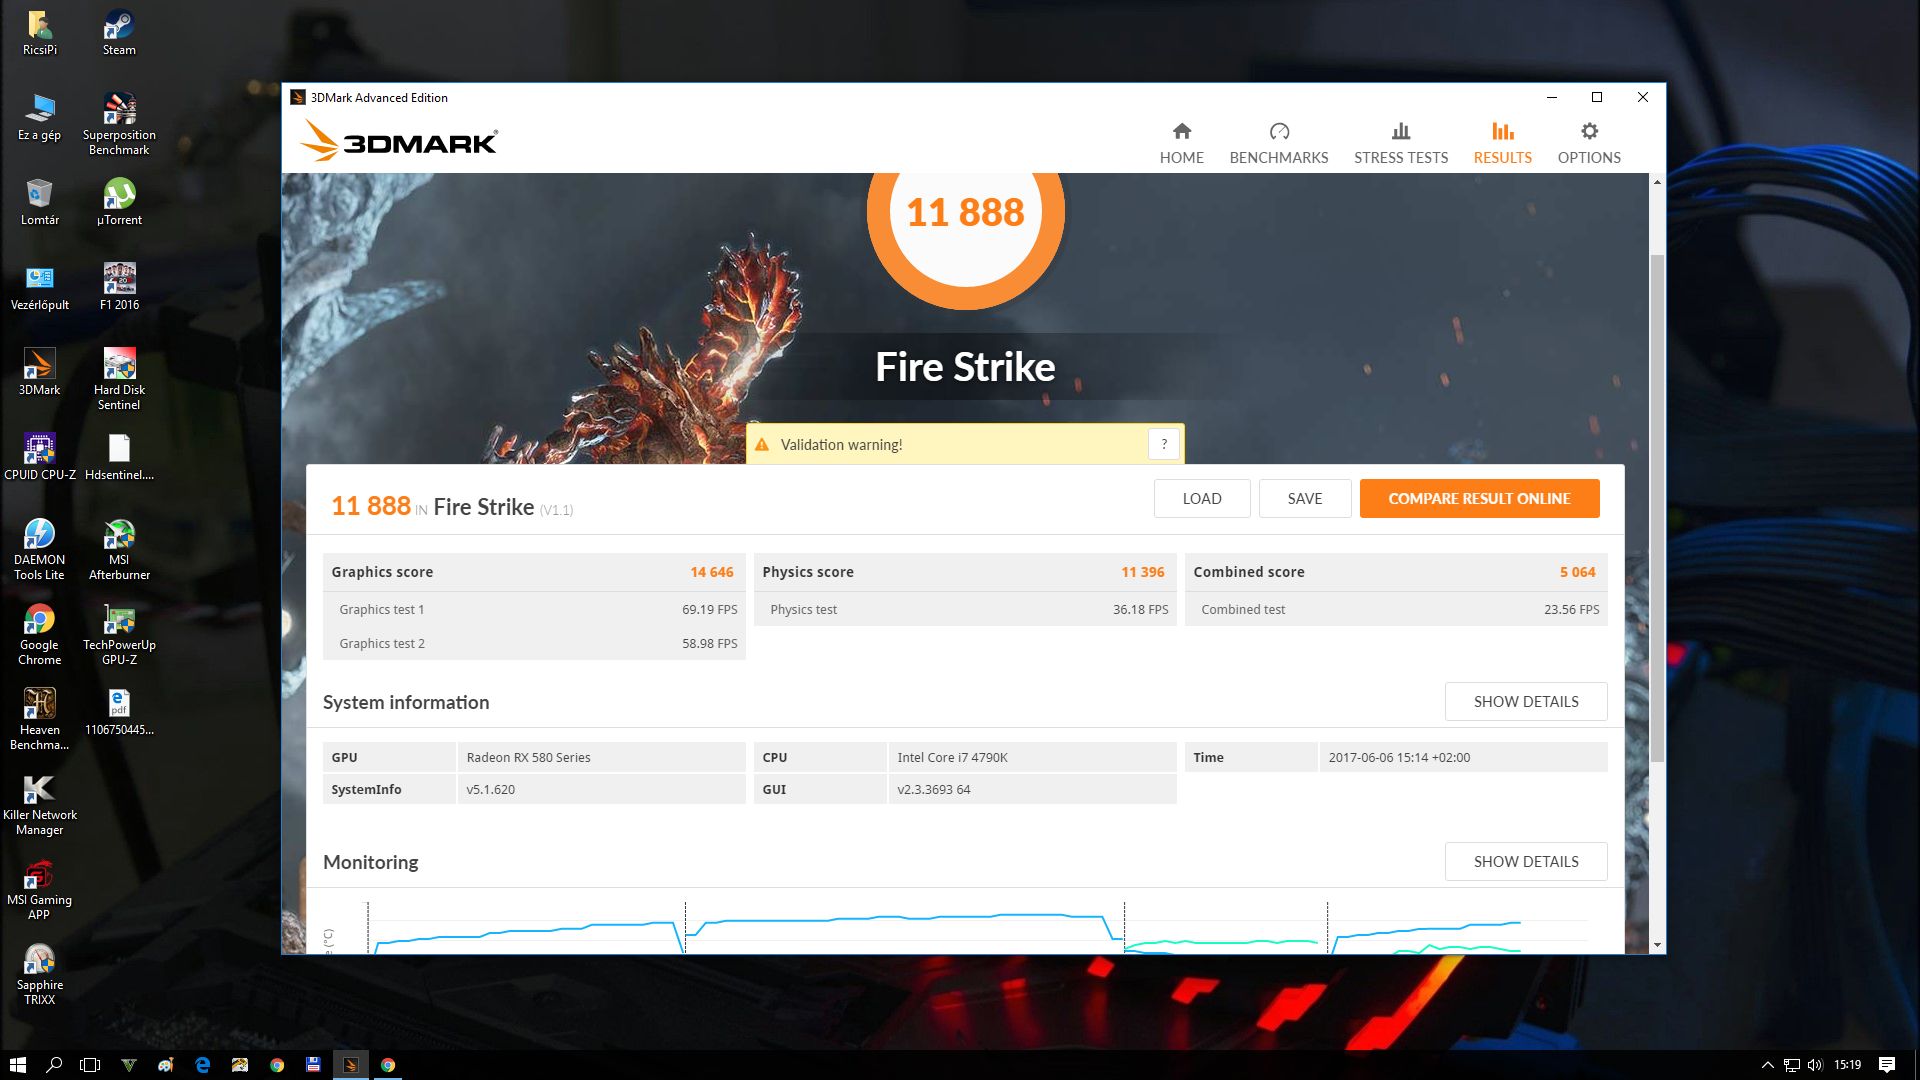Open taskbar search magnifier
Screen dimensions: 1920x1080
pyautogui.click(x=54, y=1065)
